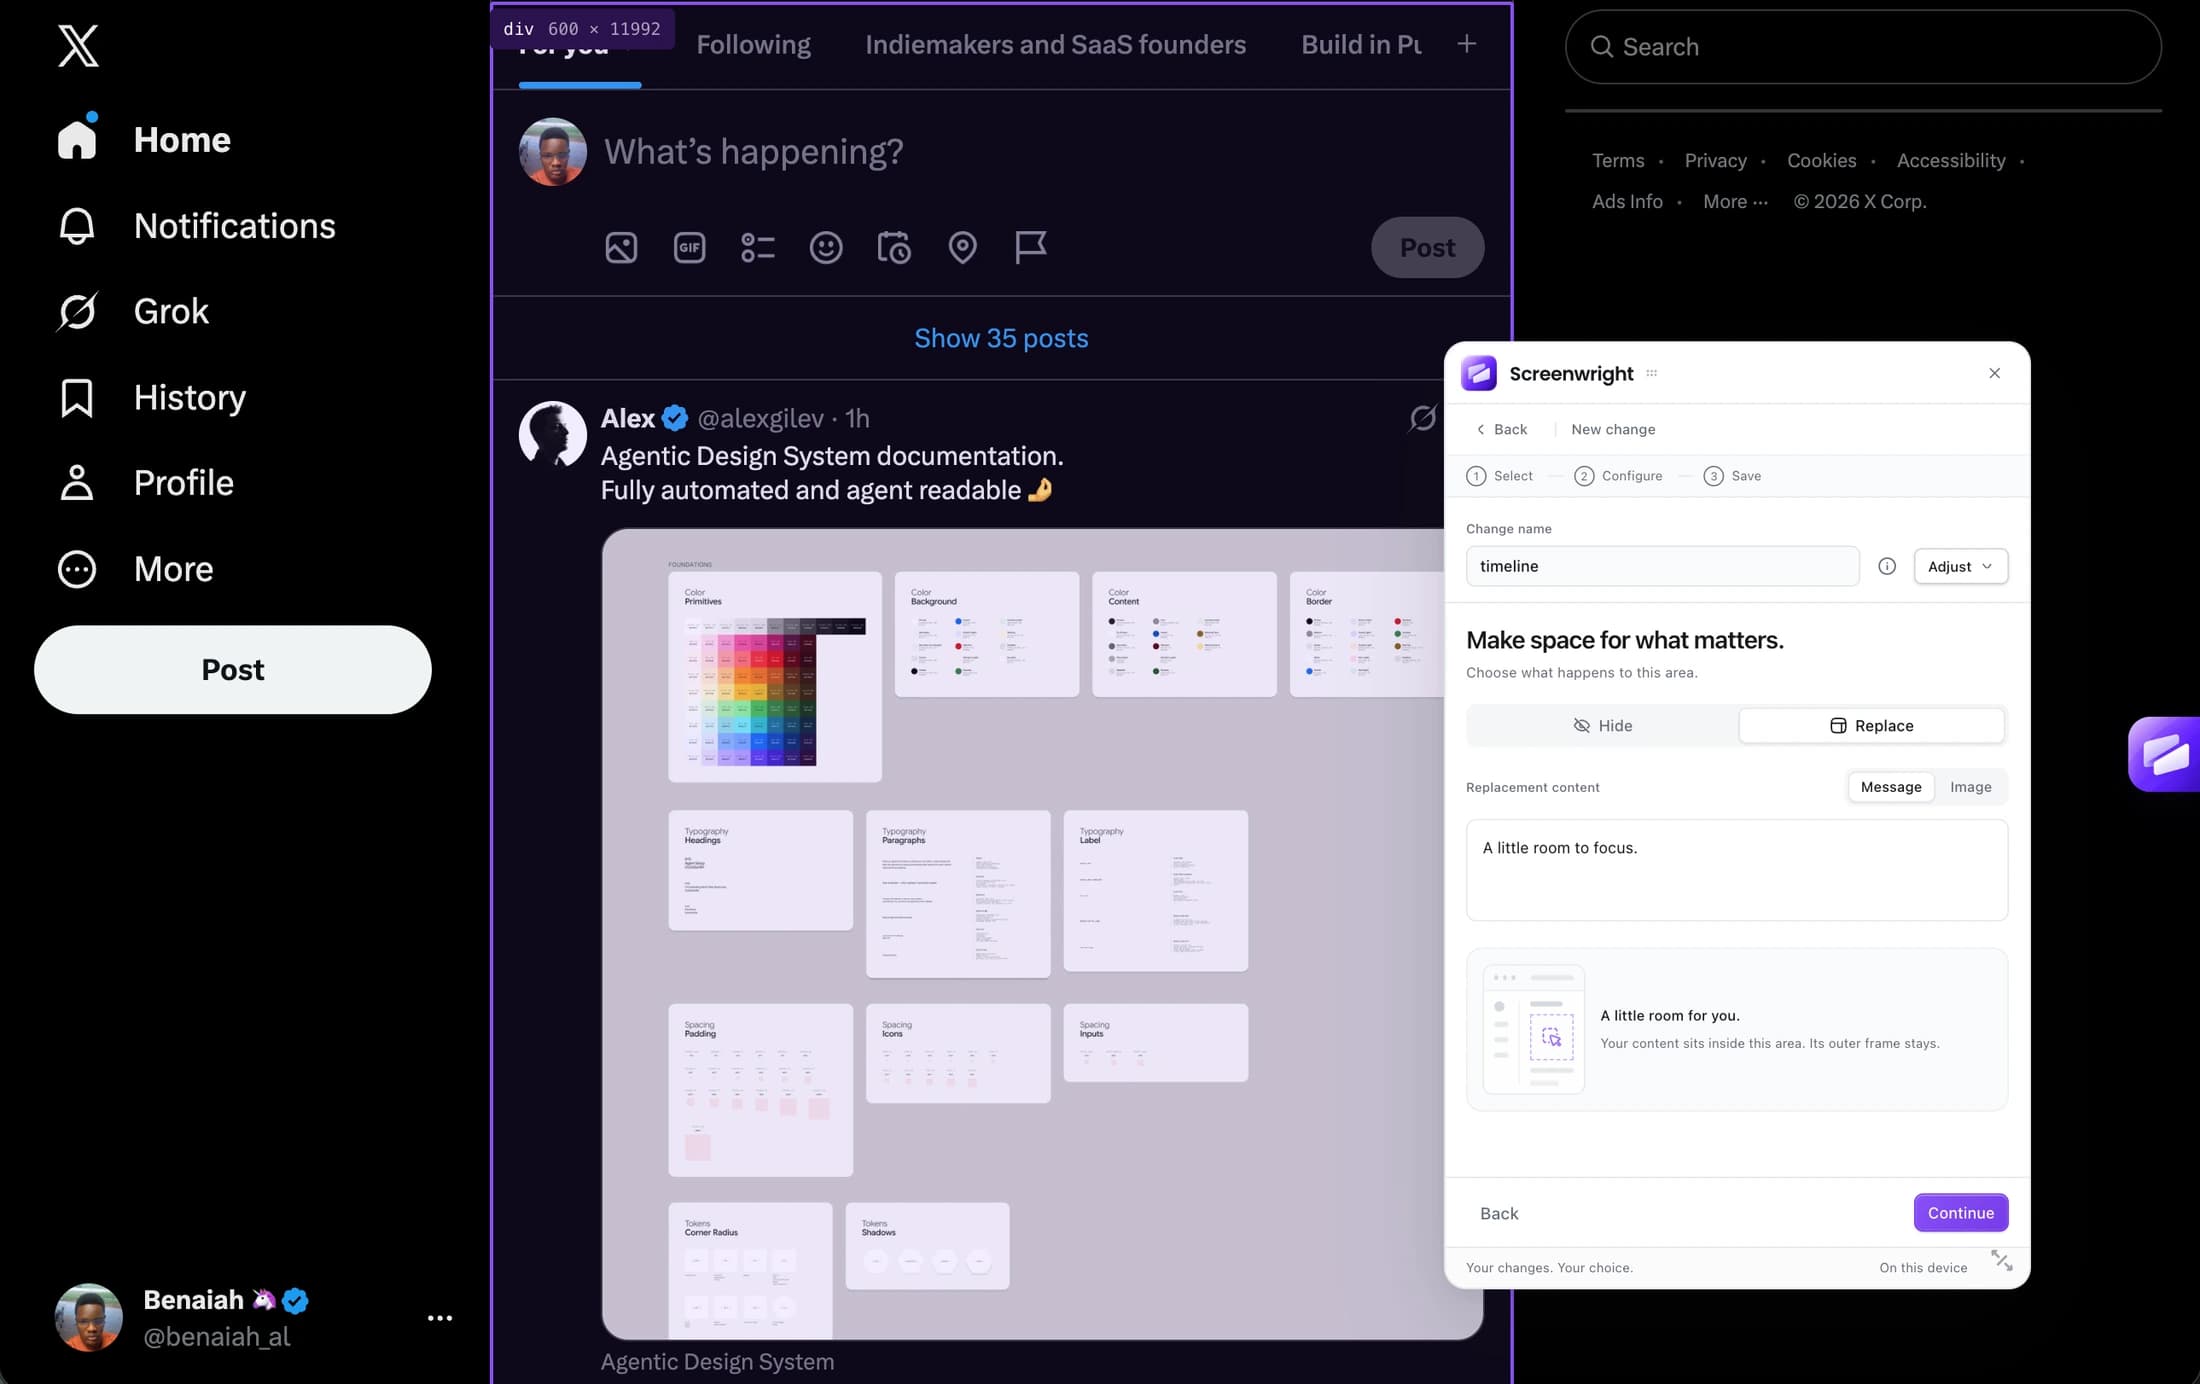Image resolution: width=2200 pixels, height=1384 pixels.
Task: Click the Back button in Screenwright footer
Action: (x=1499, y=1213)
